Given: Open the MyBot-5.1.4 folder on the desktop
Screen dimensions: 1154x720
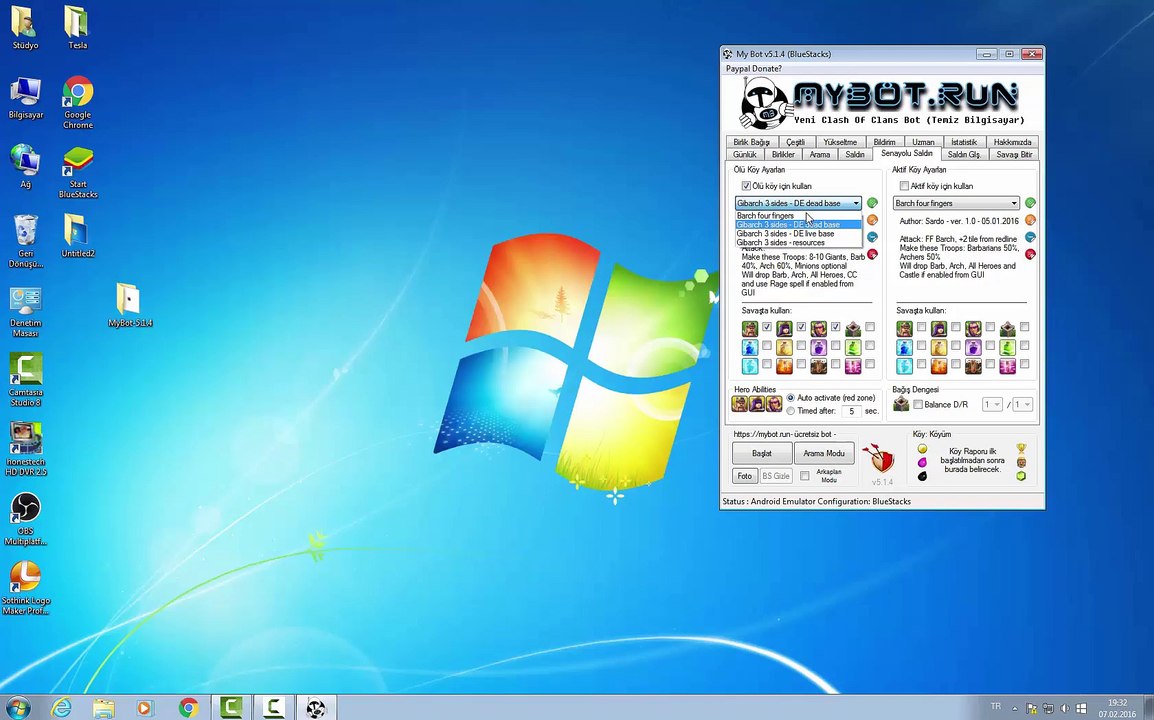Looking at the screenshot, I should 130,306.
